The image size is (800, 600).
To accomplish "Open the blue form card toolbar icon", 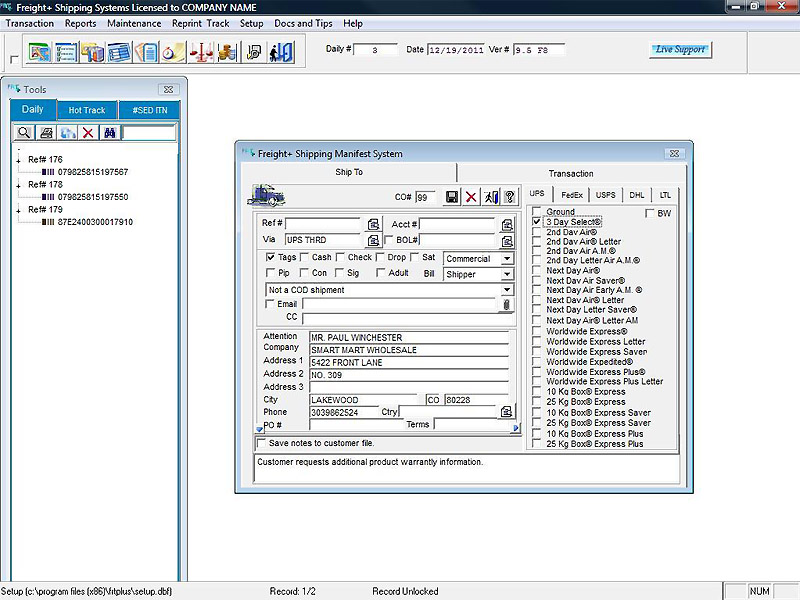I will (x=119, y=52).
